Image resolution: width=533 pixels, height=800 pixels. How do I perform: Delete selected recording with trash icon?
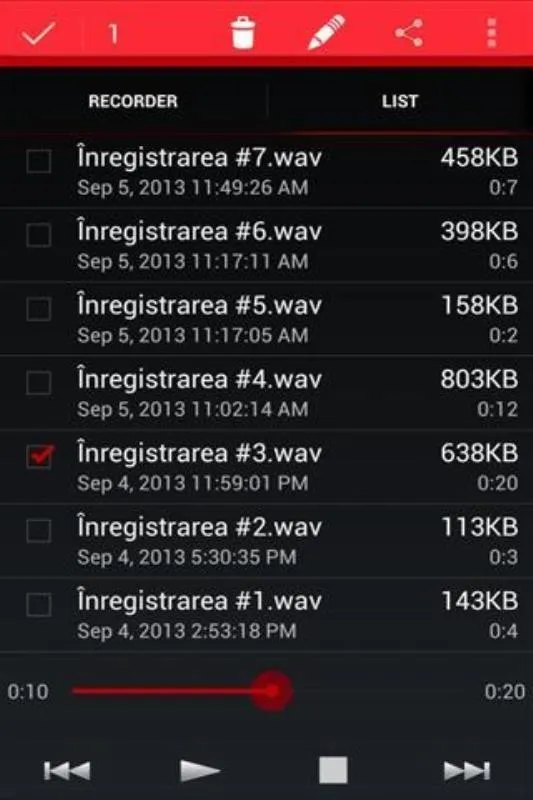(243, 33)
